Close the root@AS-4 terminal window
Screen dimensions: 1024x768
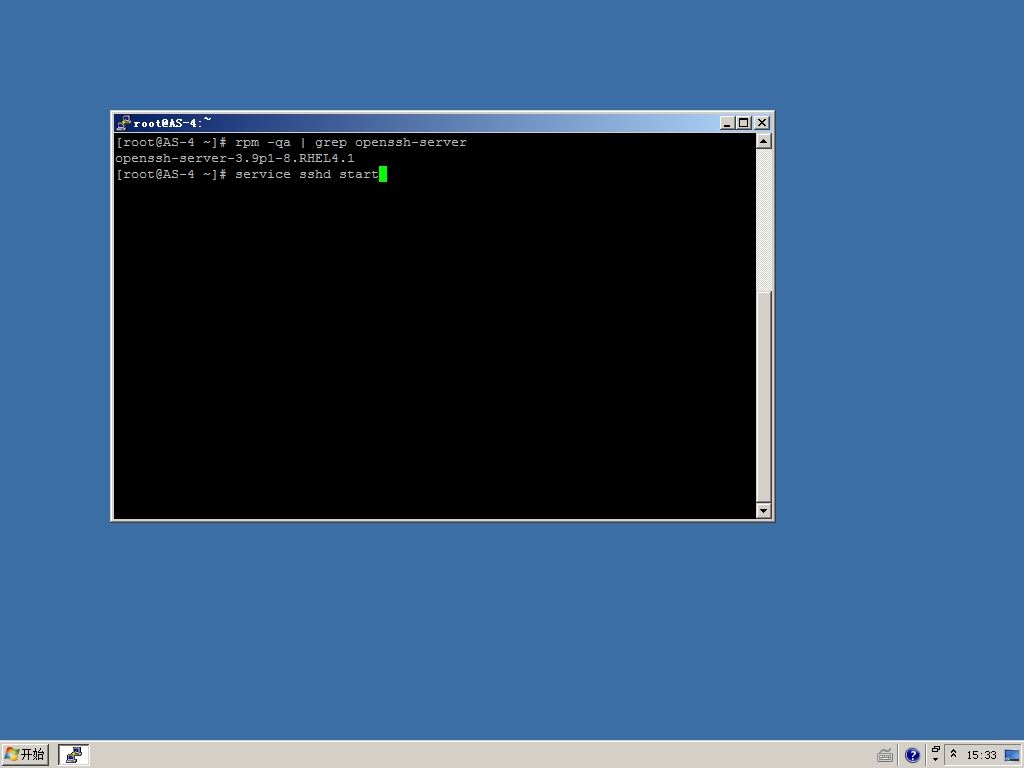point(762,123)
